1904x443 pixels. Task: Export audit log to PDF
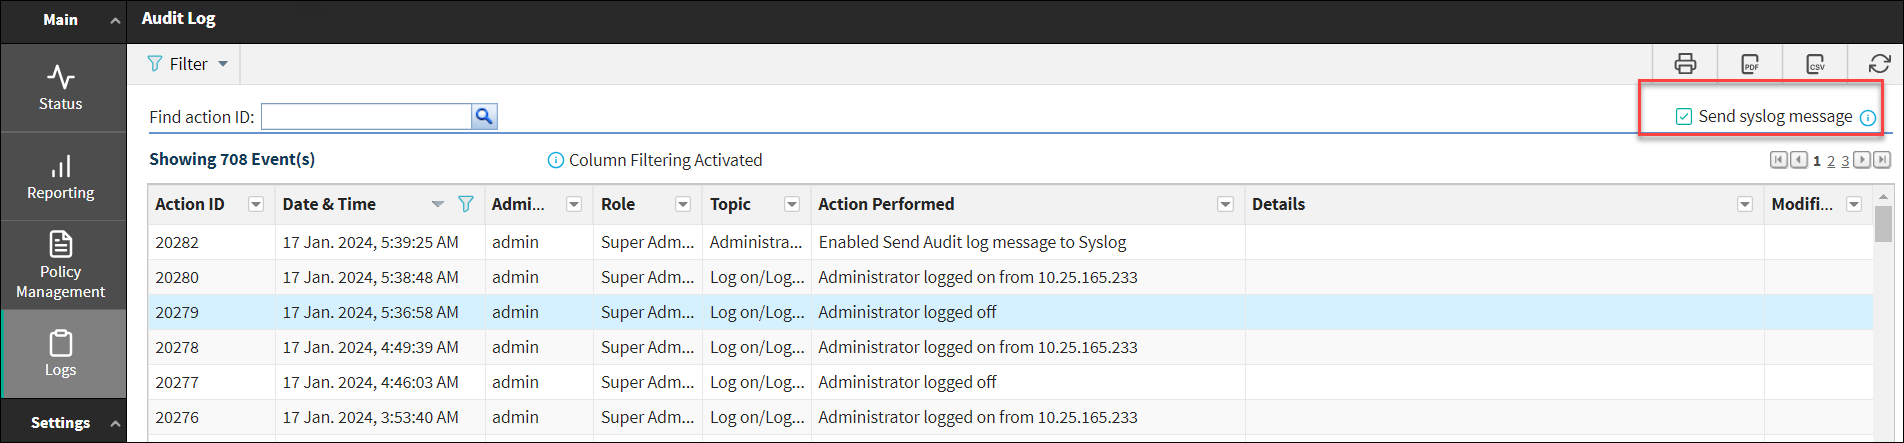click(1750, 64)
